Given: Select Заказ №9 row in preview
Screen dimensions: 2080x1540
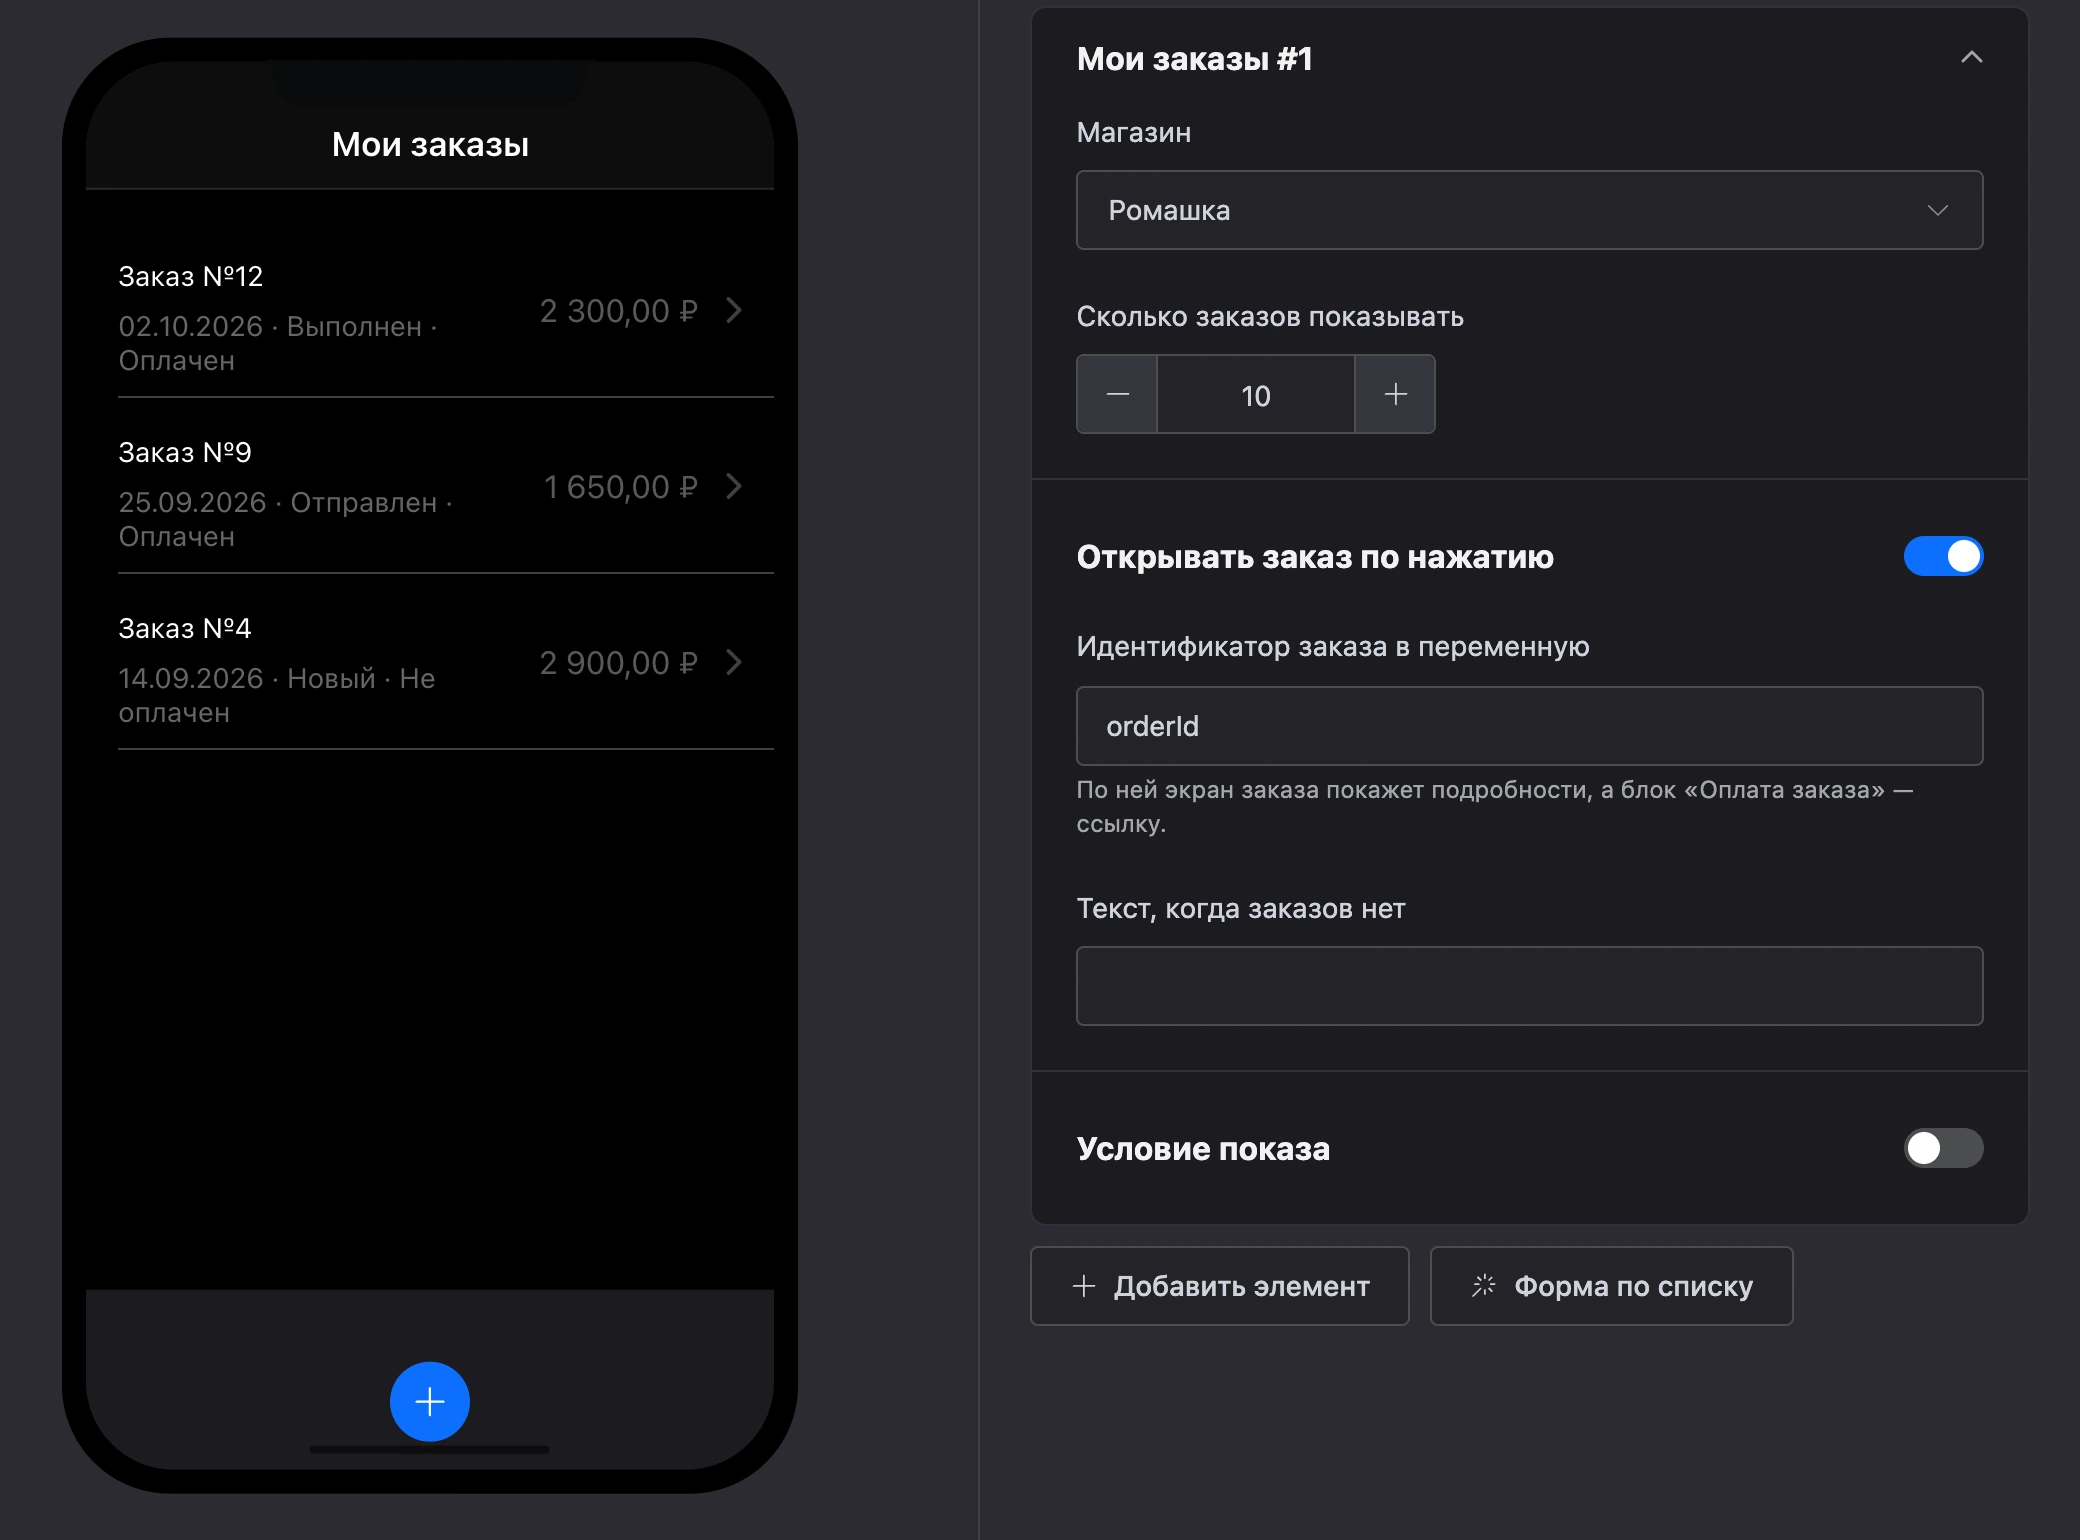Looking at the screenshot, I should 446,488.
